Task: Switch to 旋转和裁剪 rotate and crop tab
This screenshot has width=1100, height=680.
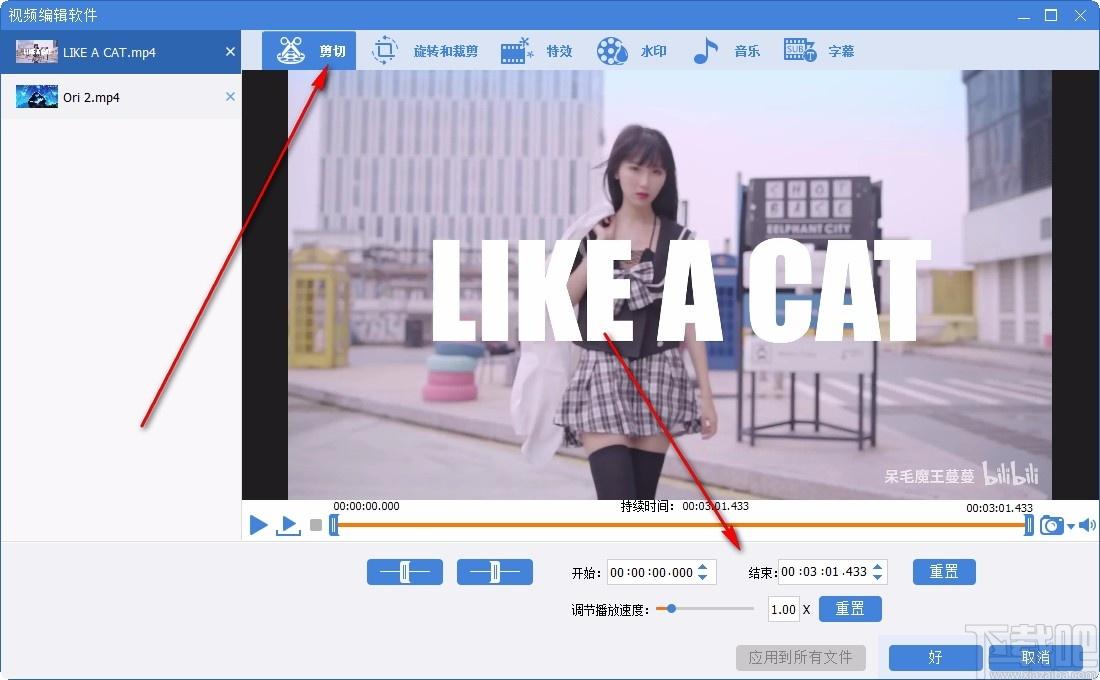Action: pos(424,51)
